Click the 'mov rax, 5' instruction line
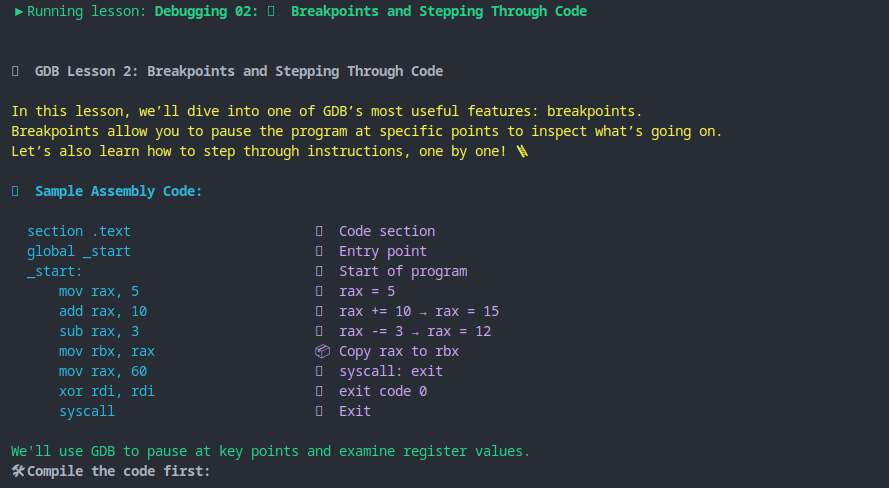 click(x=99, y=291)
